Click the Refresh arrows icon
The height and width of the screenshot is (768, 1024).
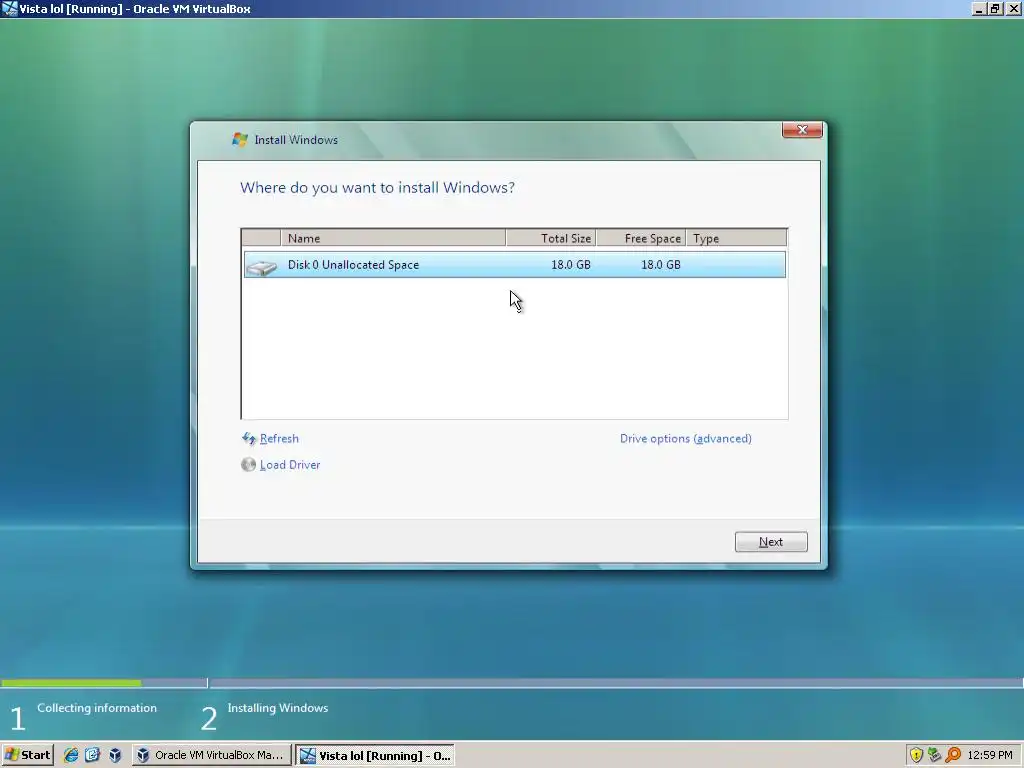pyautogui.click(x=249, y=438)
